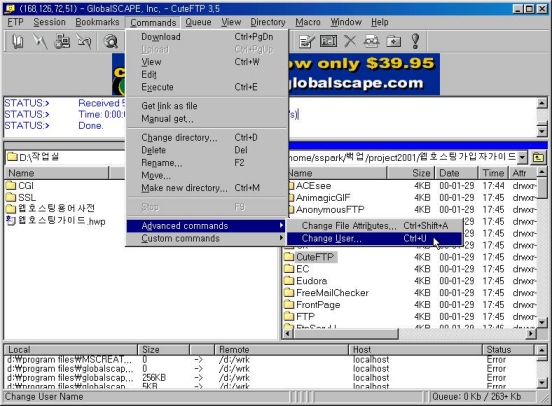
Task: Click the Rename text-box toolbar icon
Action: pyautogui.click(x=328, y=41)
